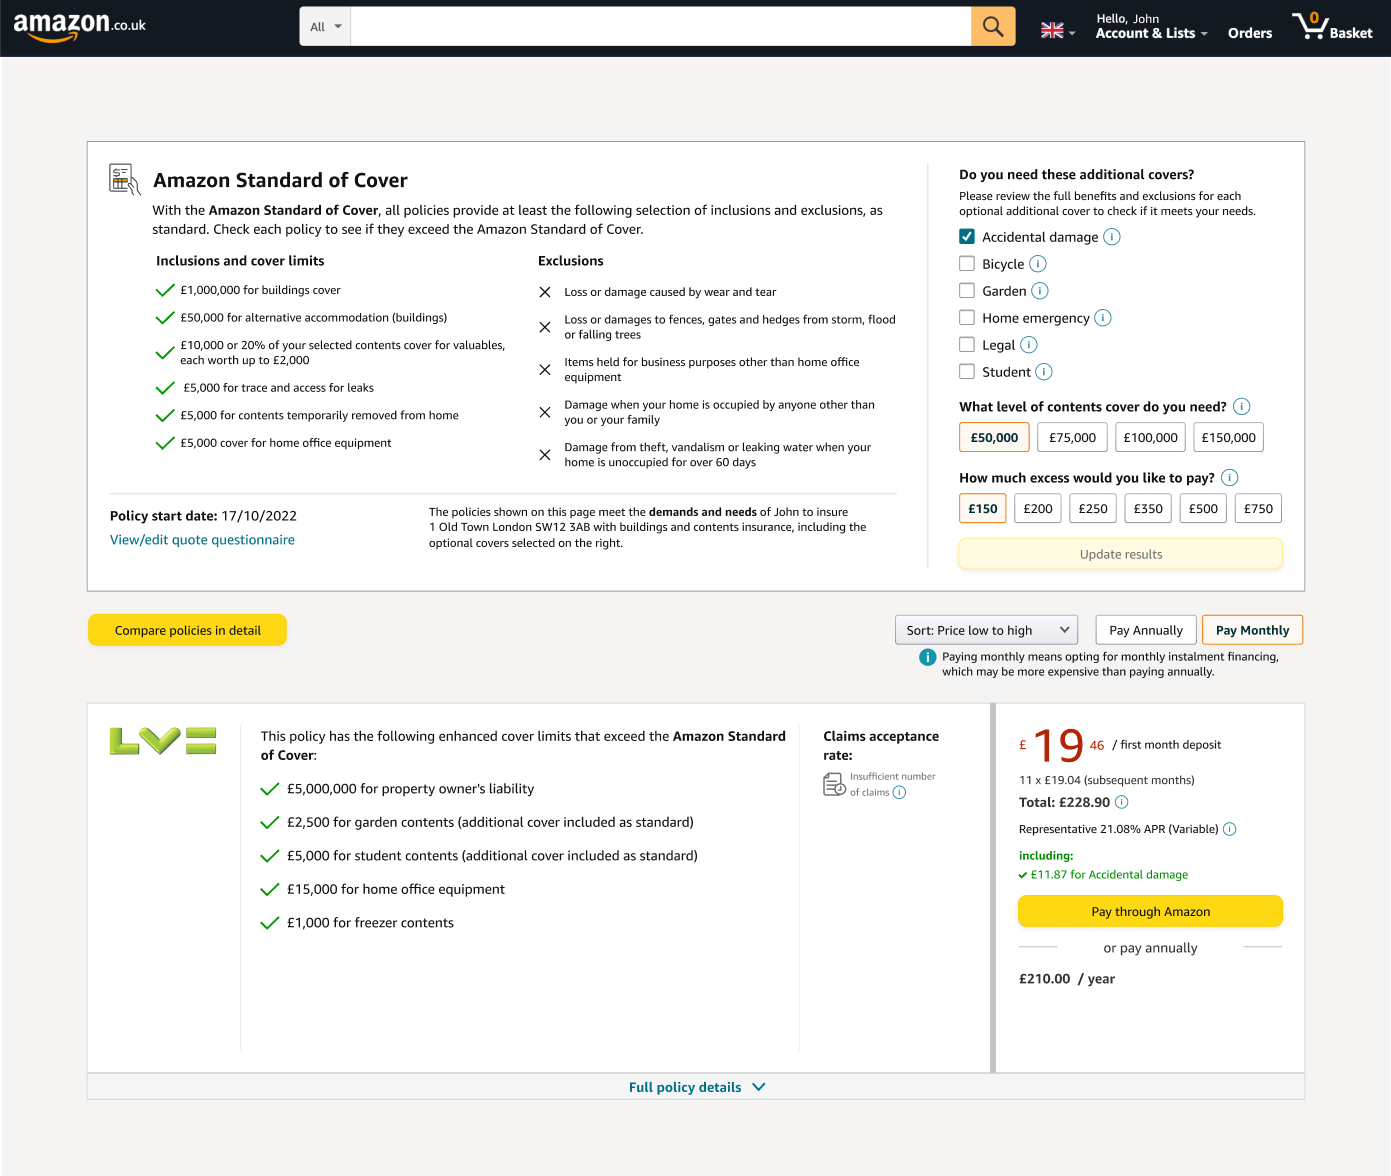Tick the Legal cover checkbox
Image resolution: width=1391 pixels, height=1176 pixels.
[x=967, y=344]
